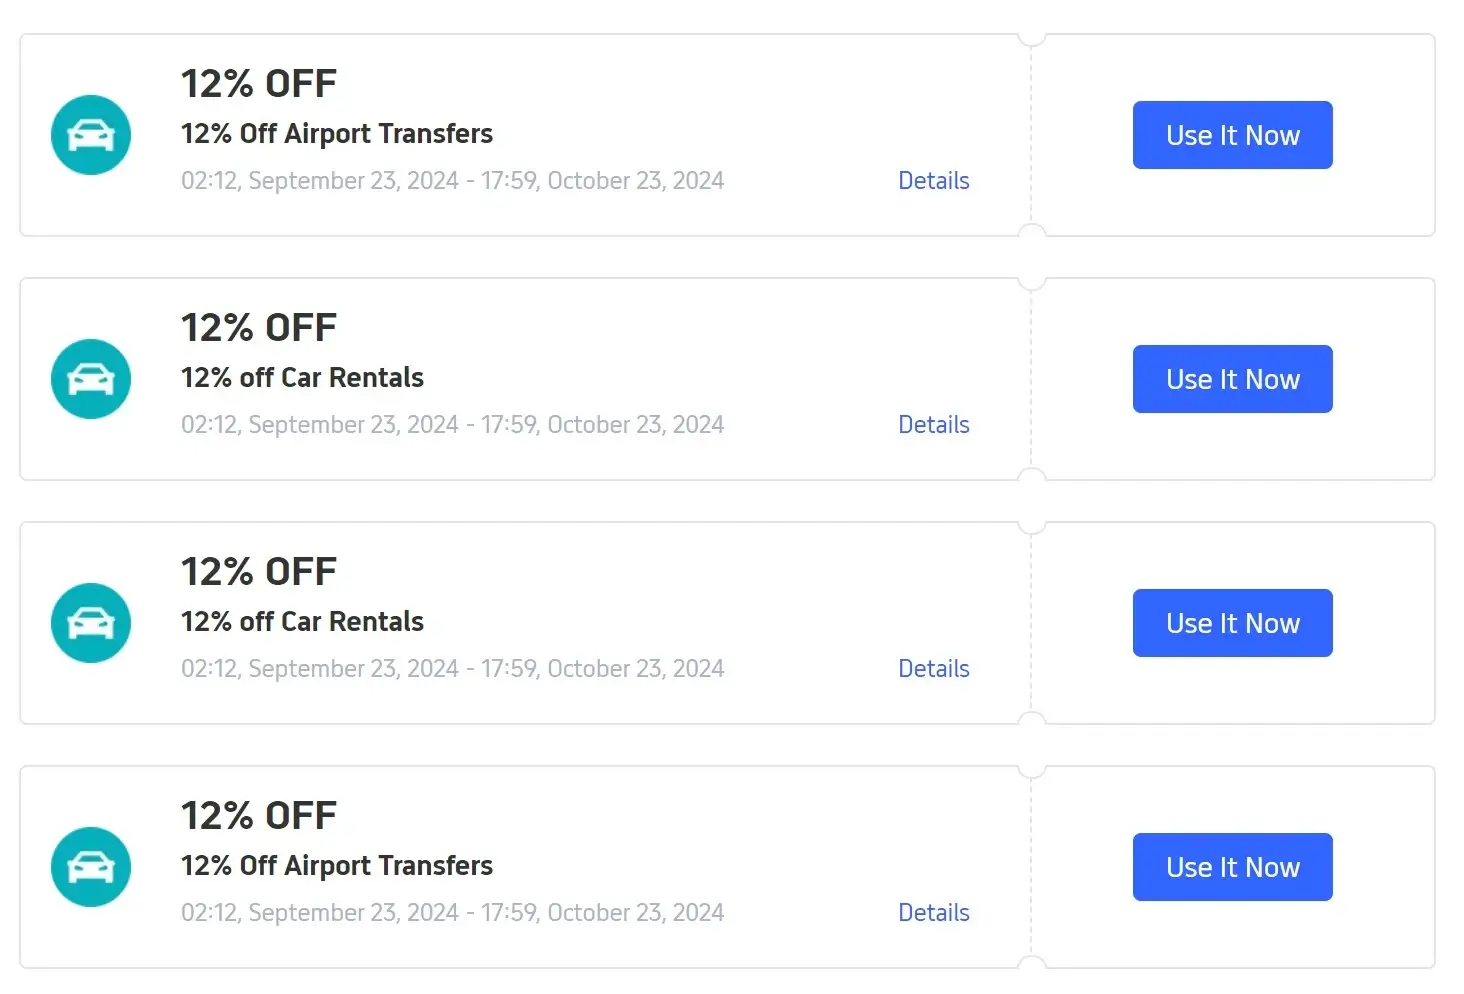Select the first coupon's 12% Off Airport Transfers title
The image size is (1464, 994).
tap(336, 134)
